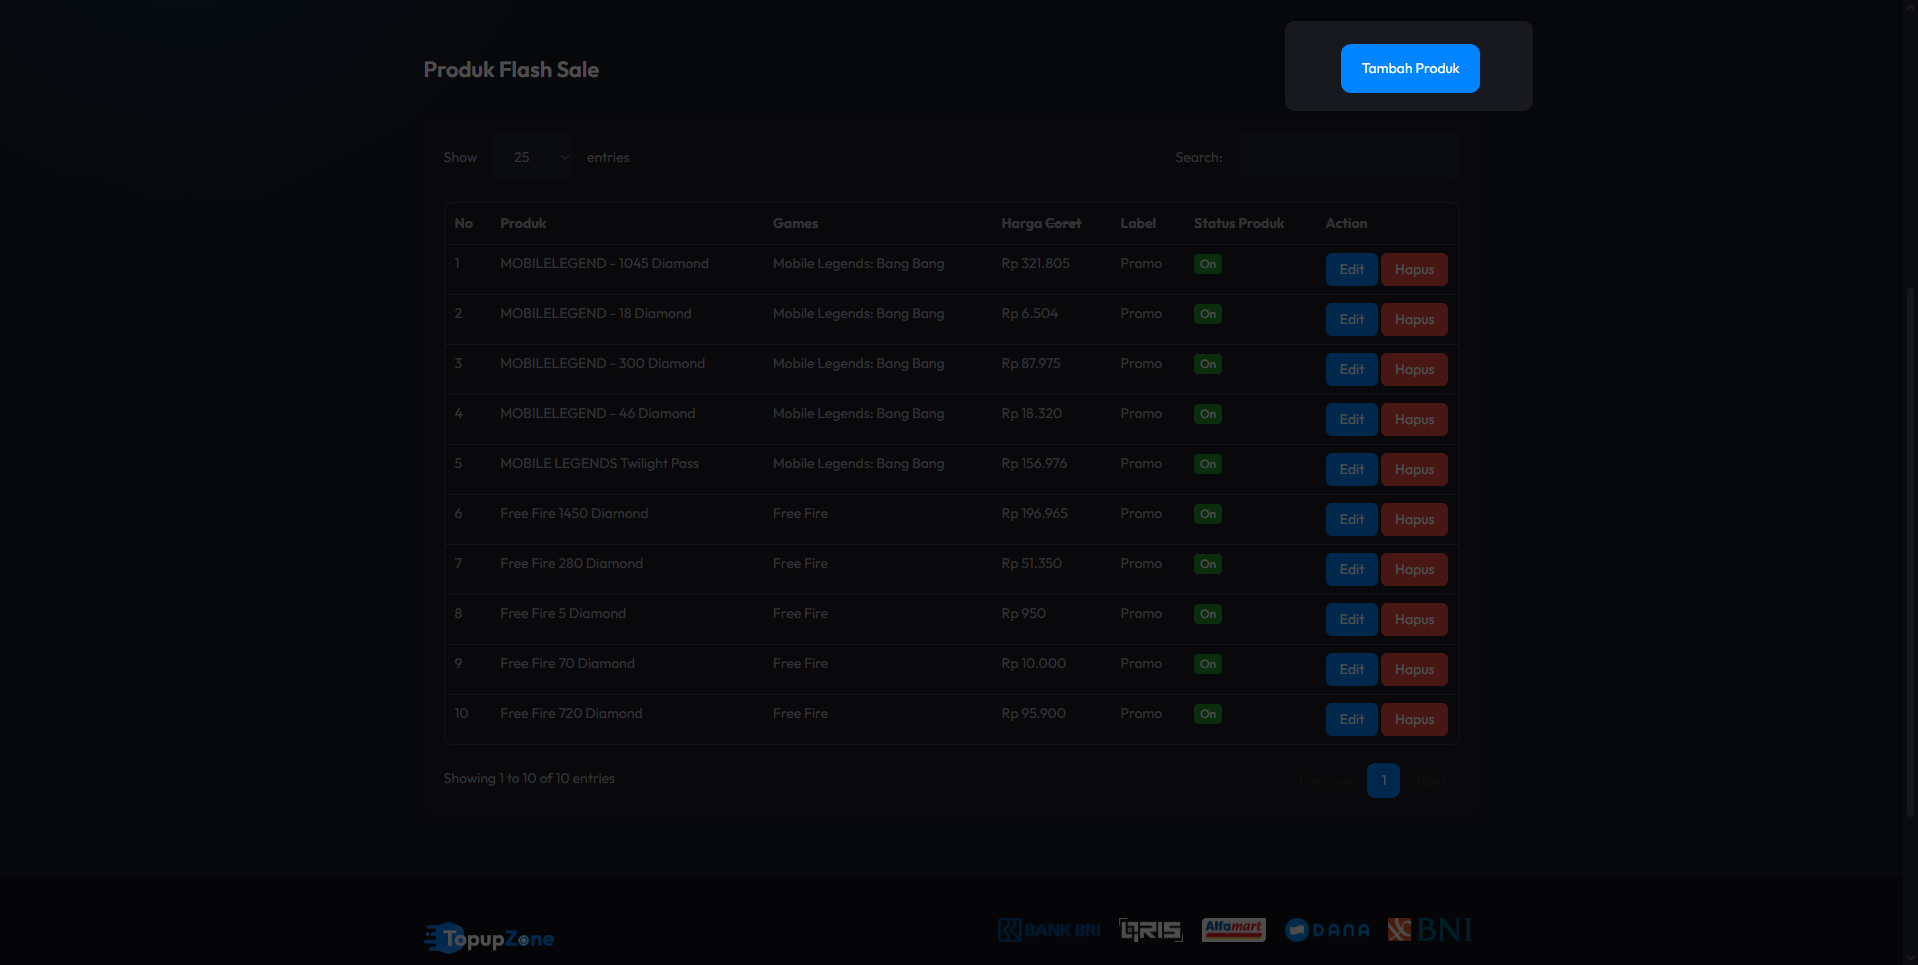1918x965 pixels.
Task: Click Free Fire games cell in row 6
Action: tap(800, 513)
